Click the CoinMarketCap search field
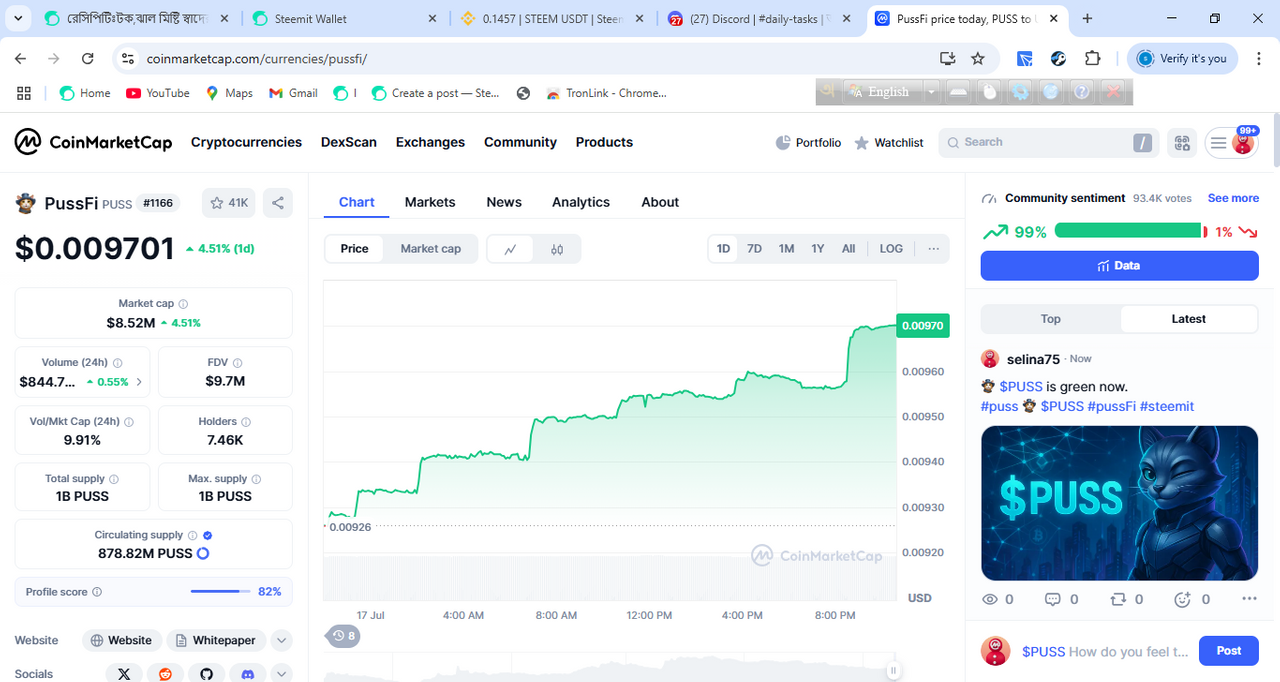Viewport: 1280px width, 682px height. (1048, 143)
